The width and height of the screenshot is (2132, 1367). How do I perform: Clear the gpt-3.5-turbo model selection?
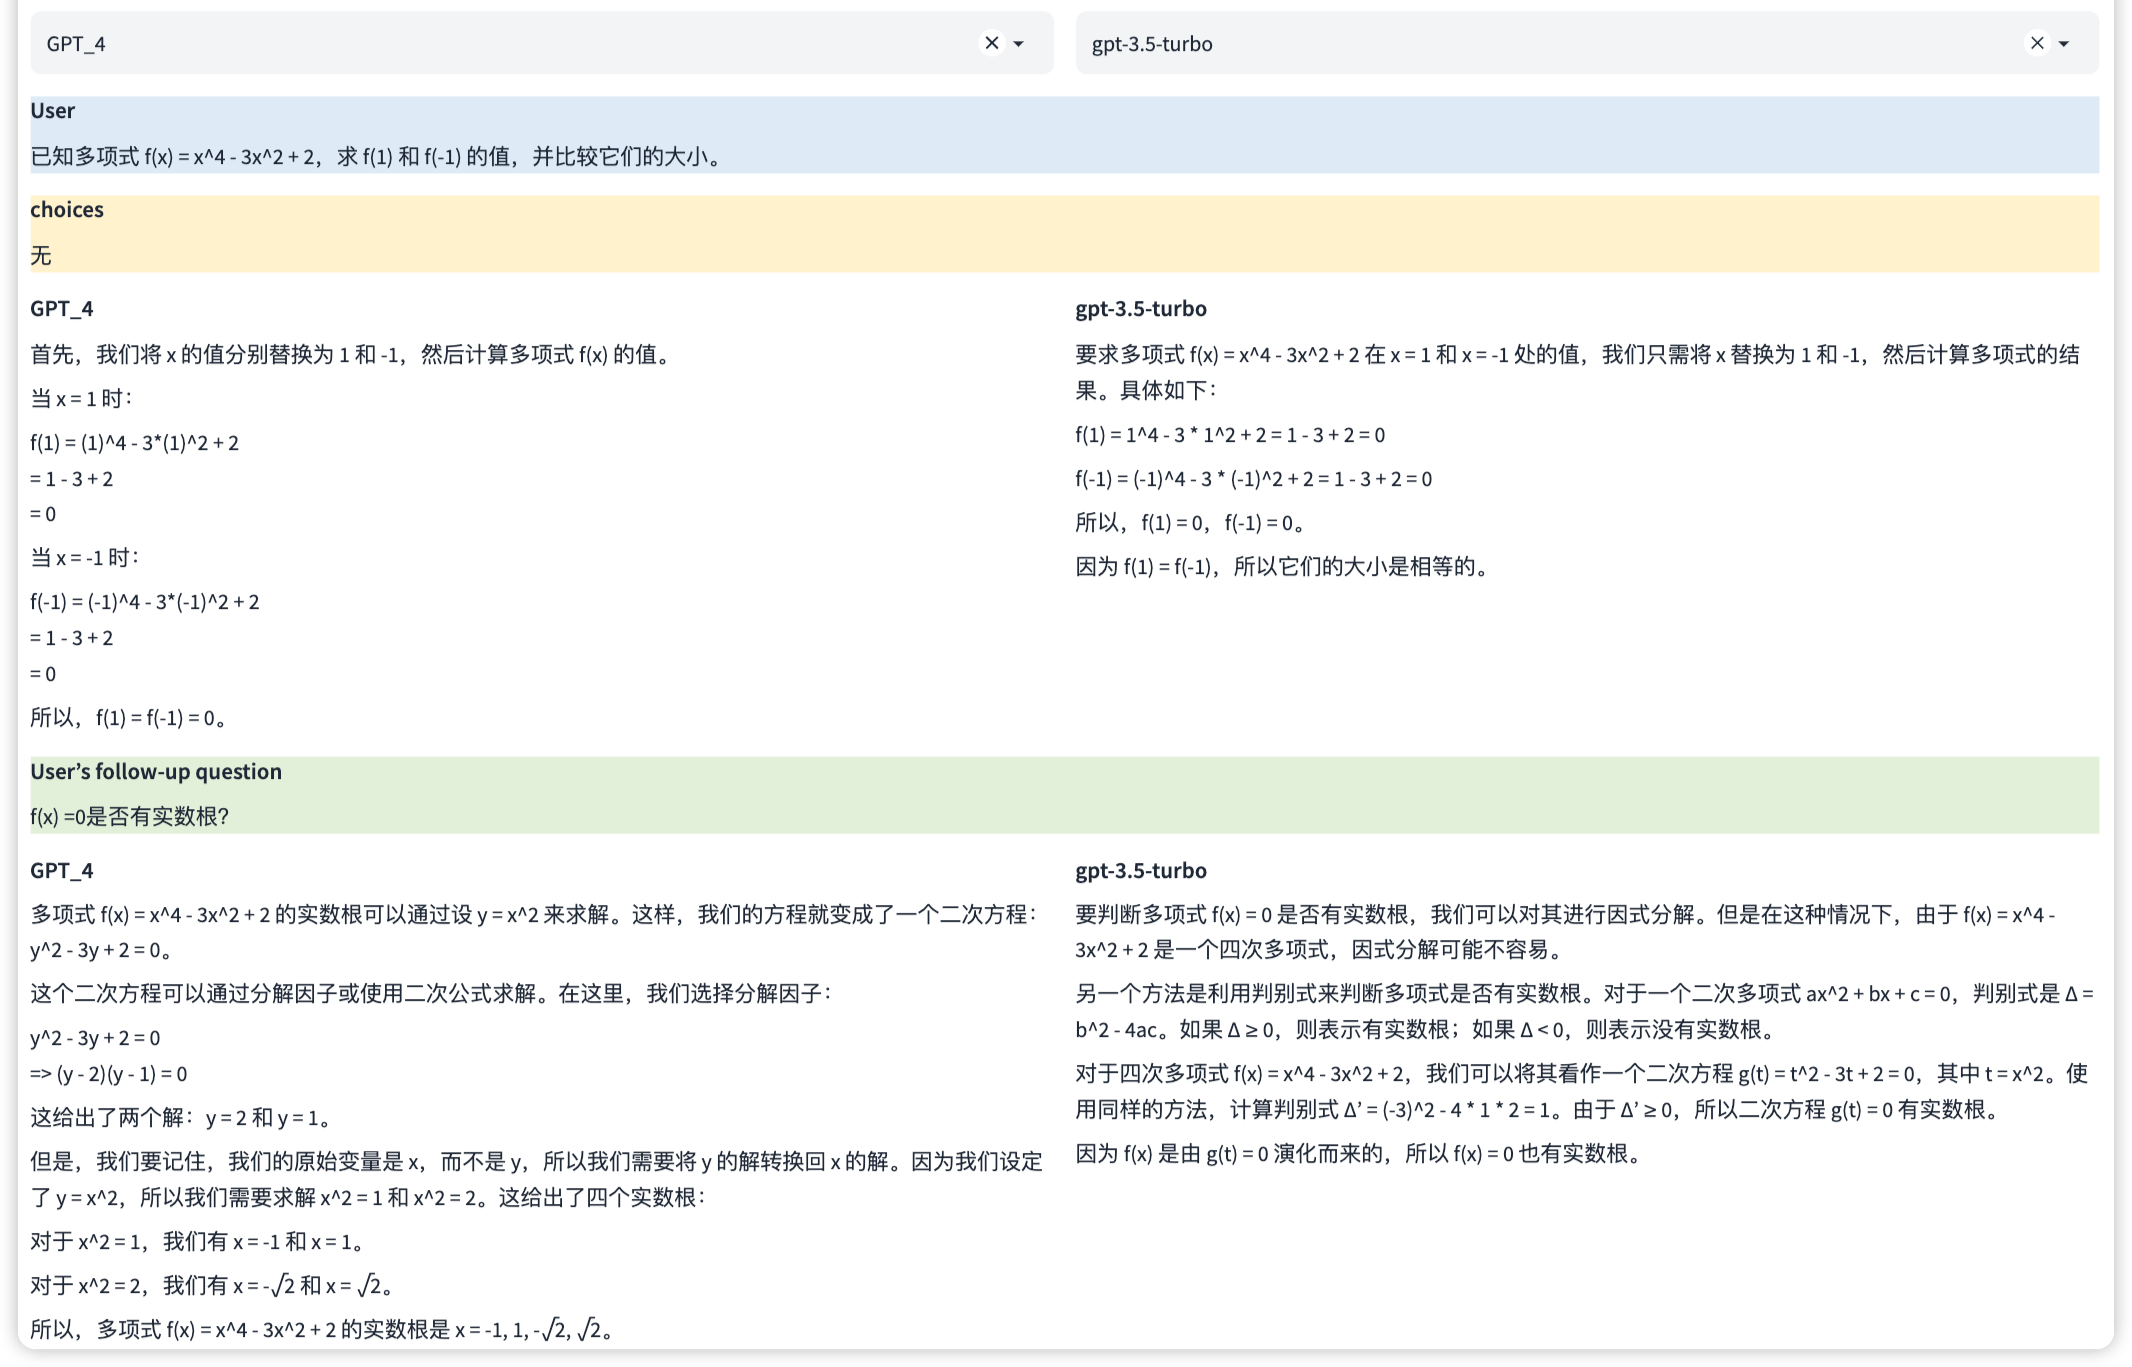[2036, 43]
